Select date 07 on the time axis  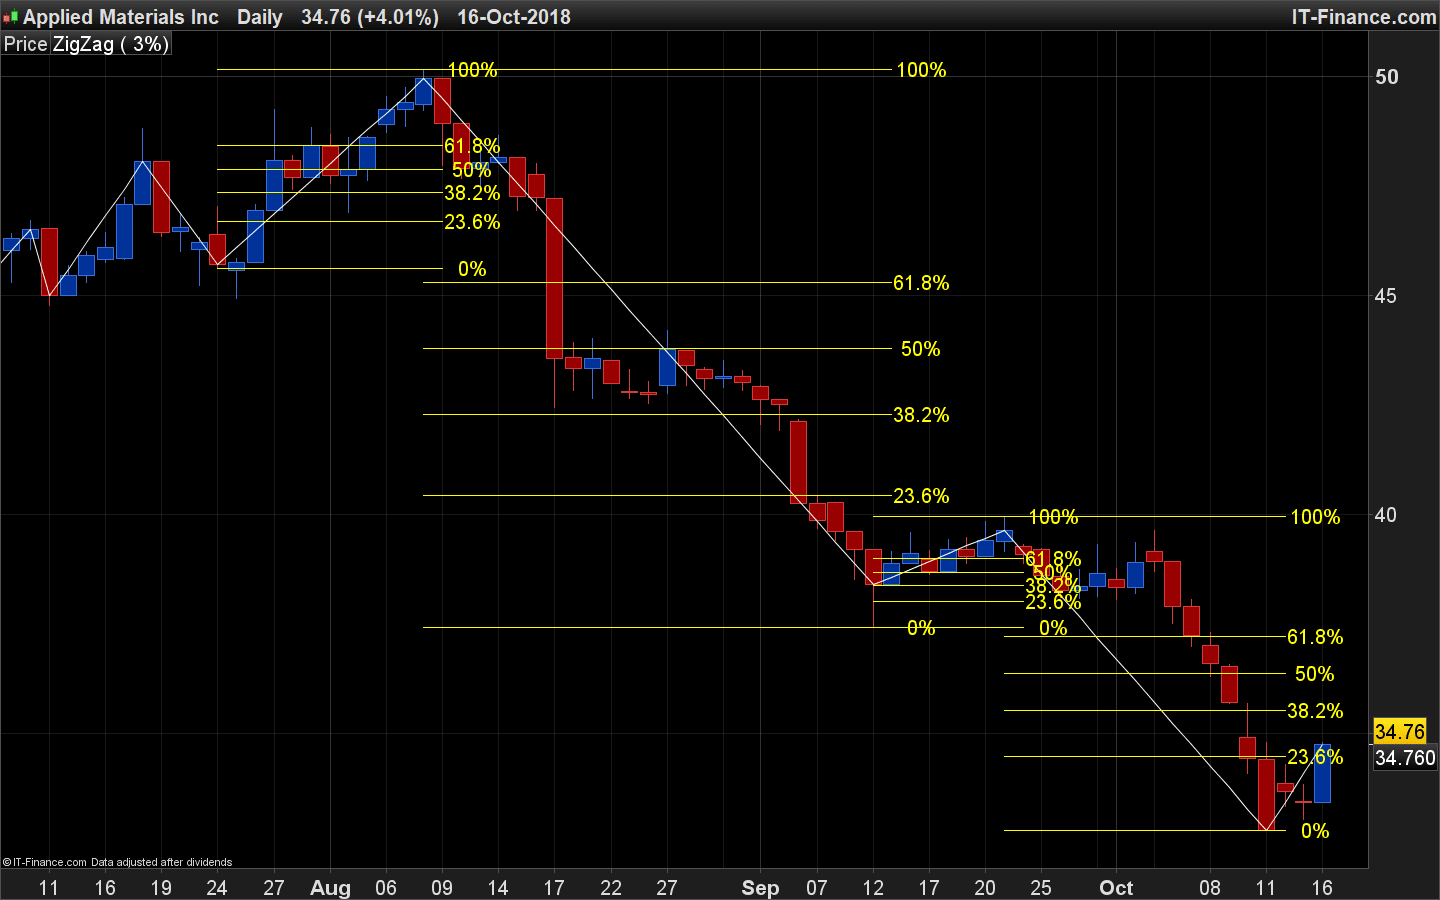tap(817, 888)
